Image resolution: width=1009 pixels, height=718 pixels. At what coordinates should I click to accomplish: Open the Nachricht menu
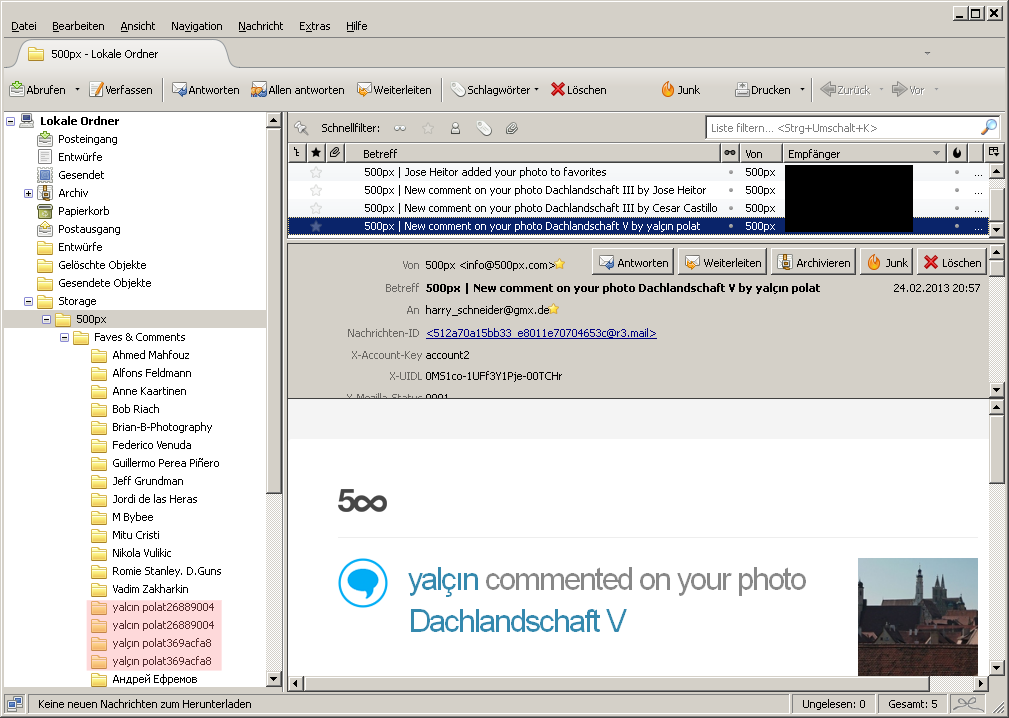(x=261, y=26)
